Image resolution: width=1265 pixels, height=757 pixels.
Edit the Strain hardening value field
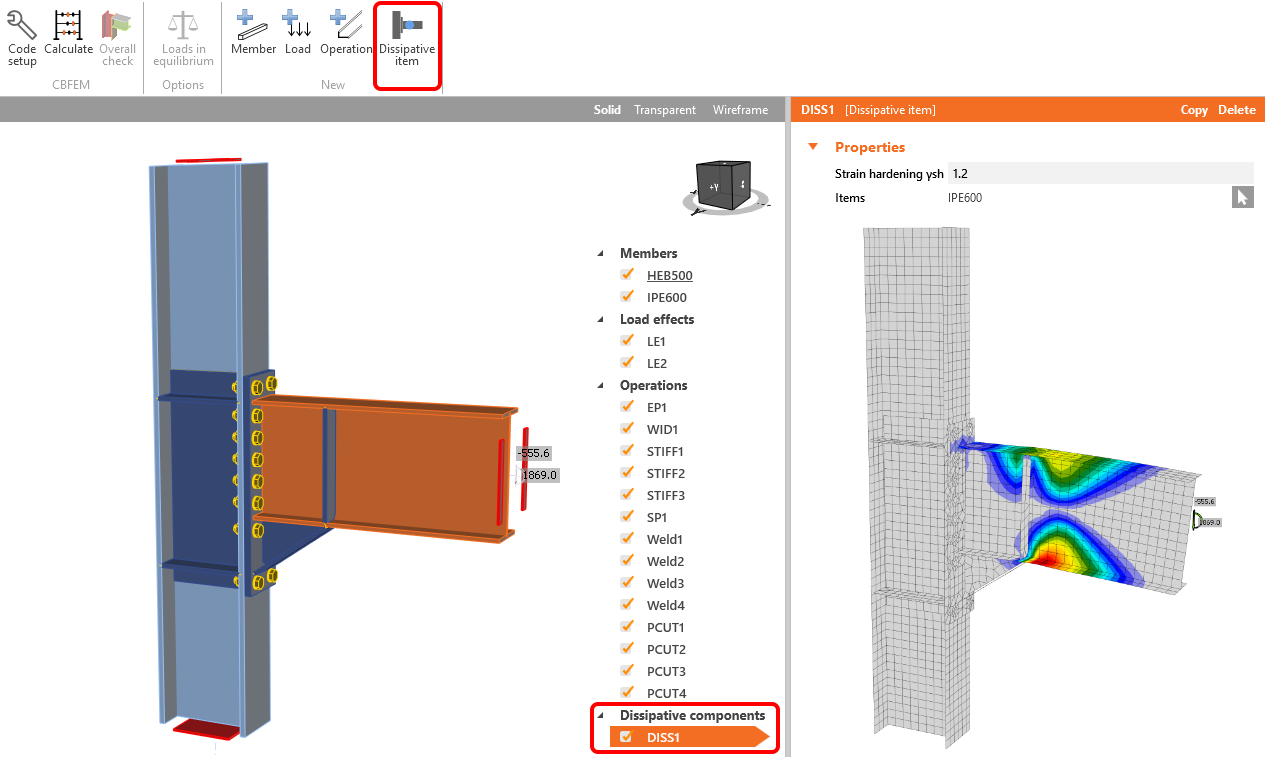[x=1100, y=173]
